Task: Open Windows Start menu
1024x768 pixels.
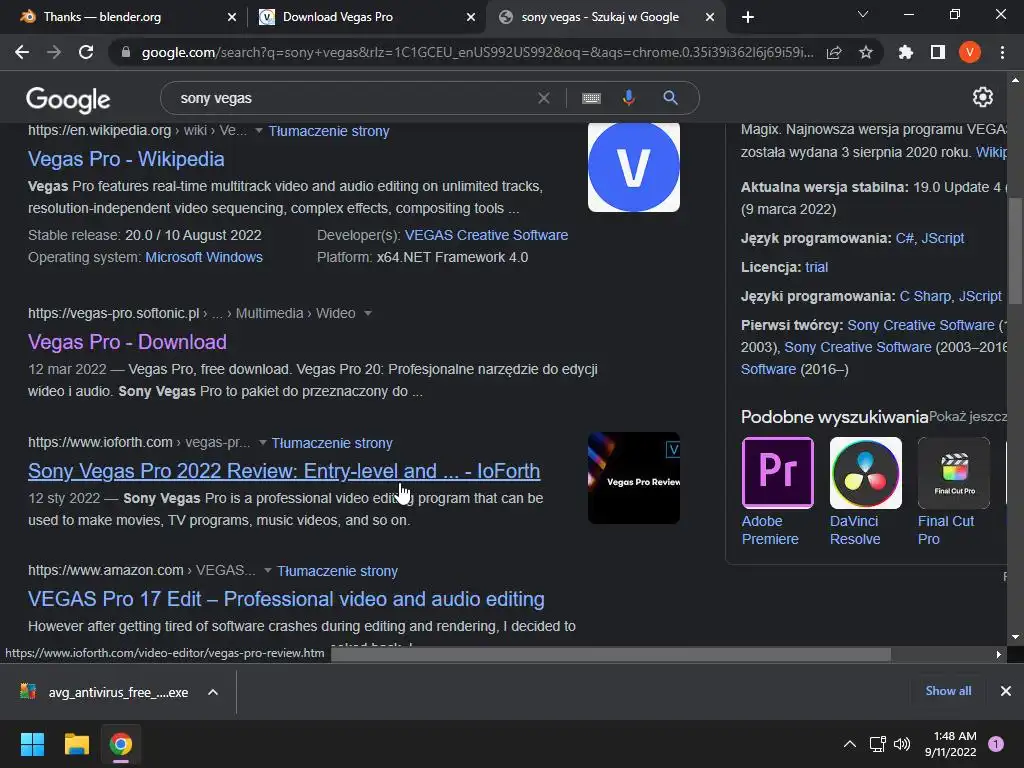Action: (x=32, y=744)
